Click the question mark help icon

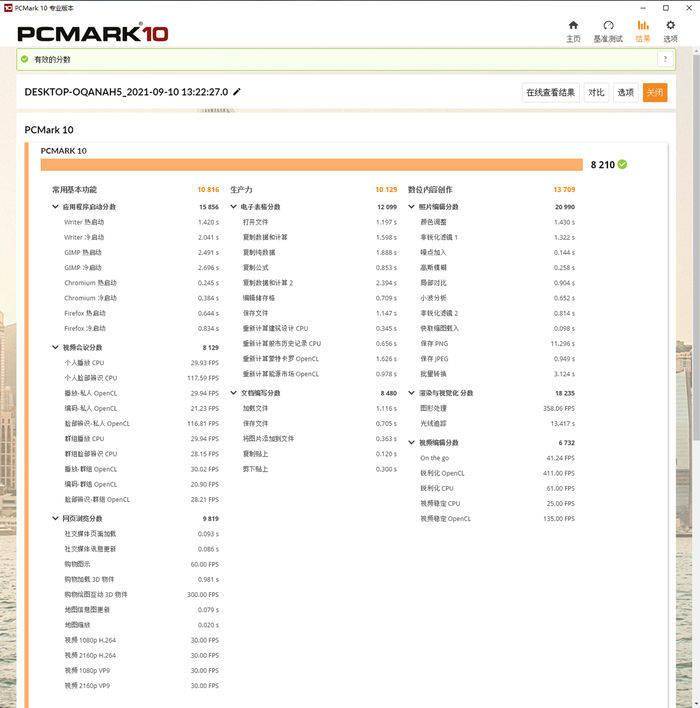[x=665, y=59]
